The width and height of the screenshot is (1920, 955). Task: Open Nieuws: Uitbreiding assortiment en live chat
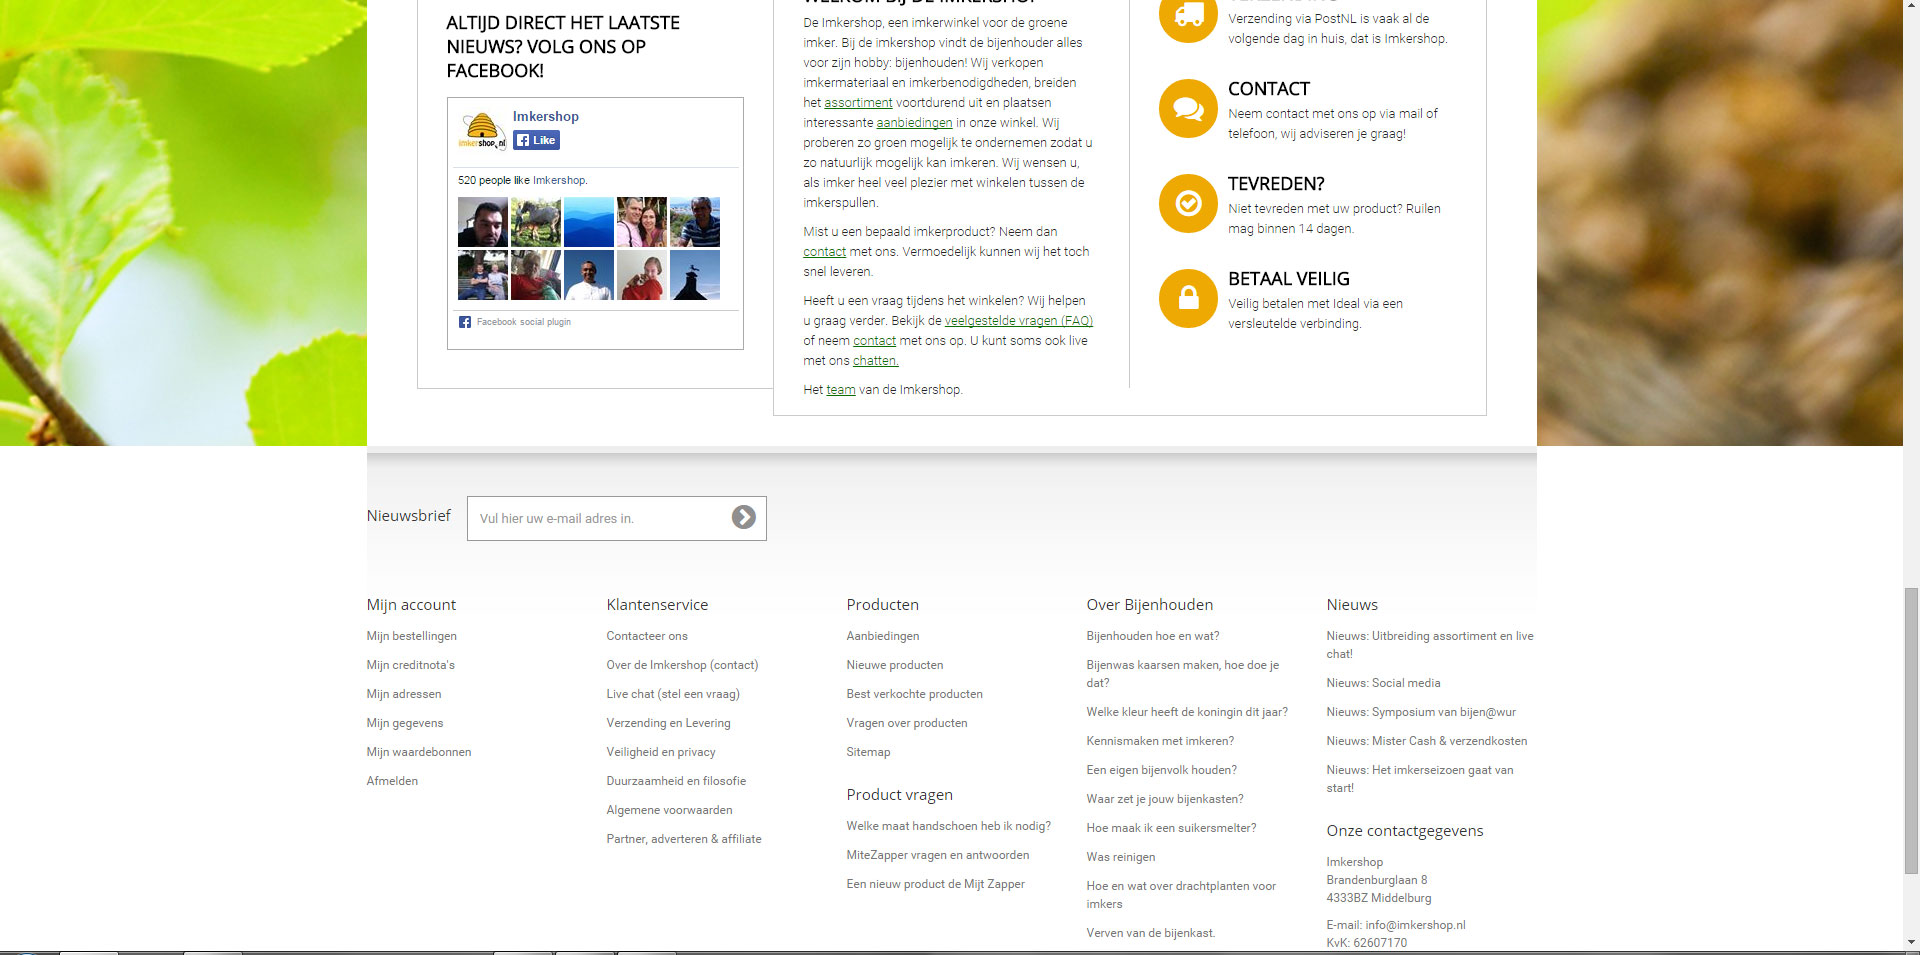click(x=1430, y=645)
